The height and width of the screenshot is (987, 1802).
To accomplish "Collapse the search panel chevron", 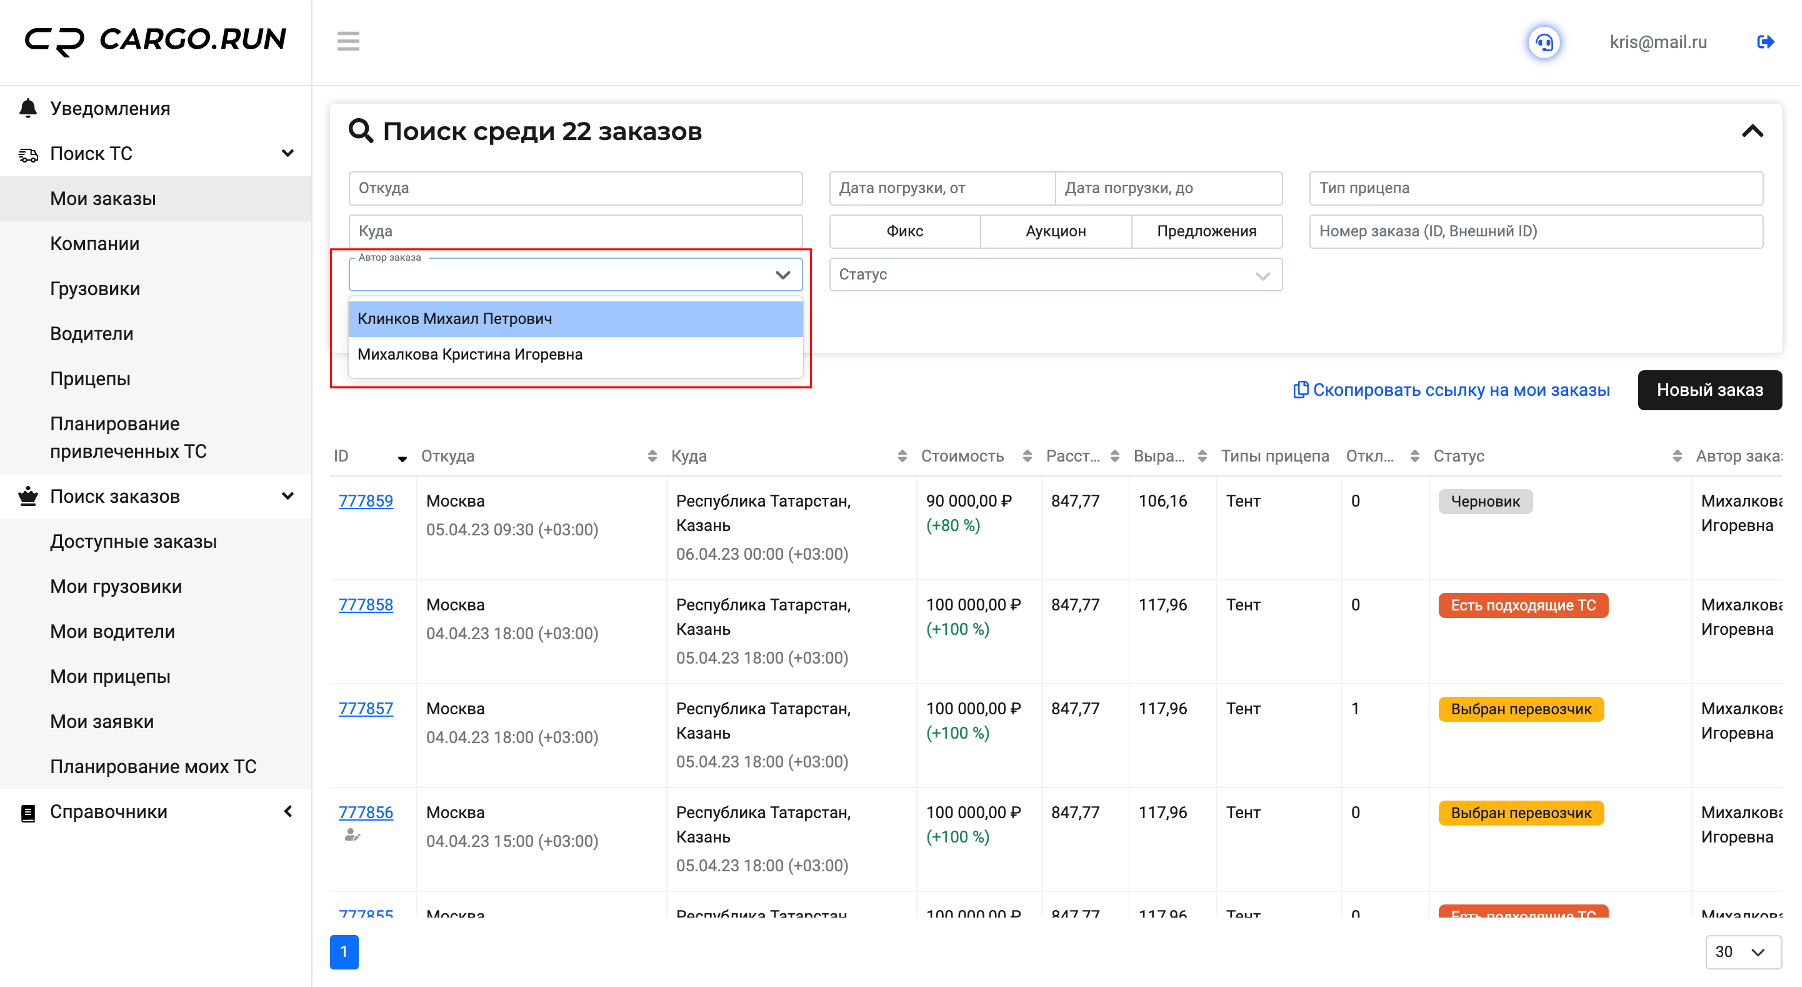I will [x=1752, y=131].
